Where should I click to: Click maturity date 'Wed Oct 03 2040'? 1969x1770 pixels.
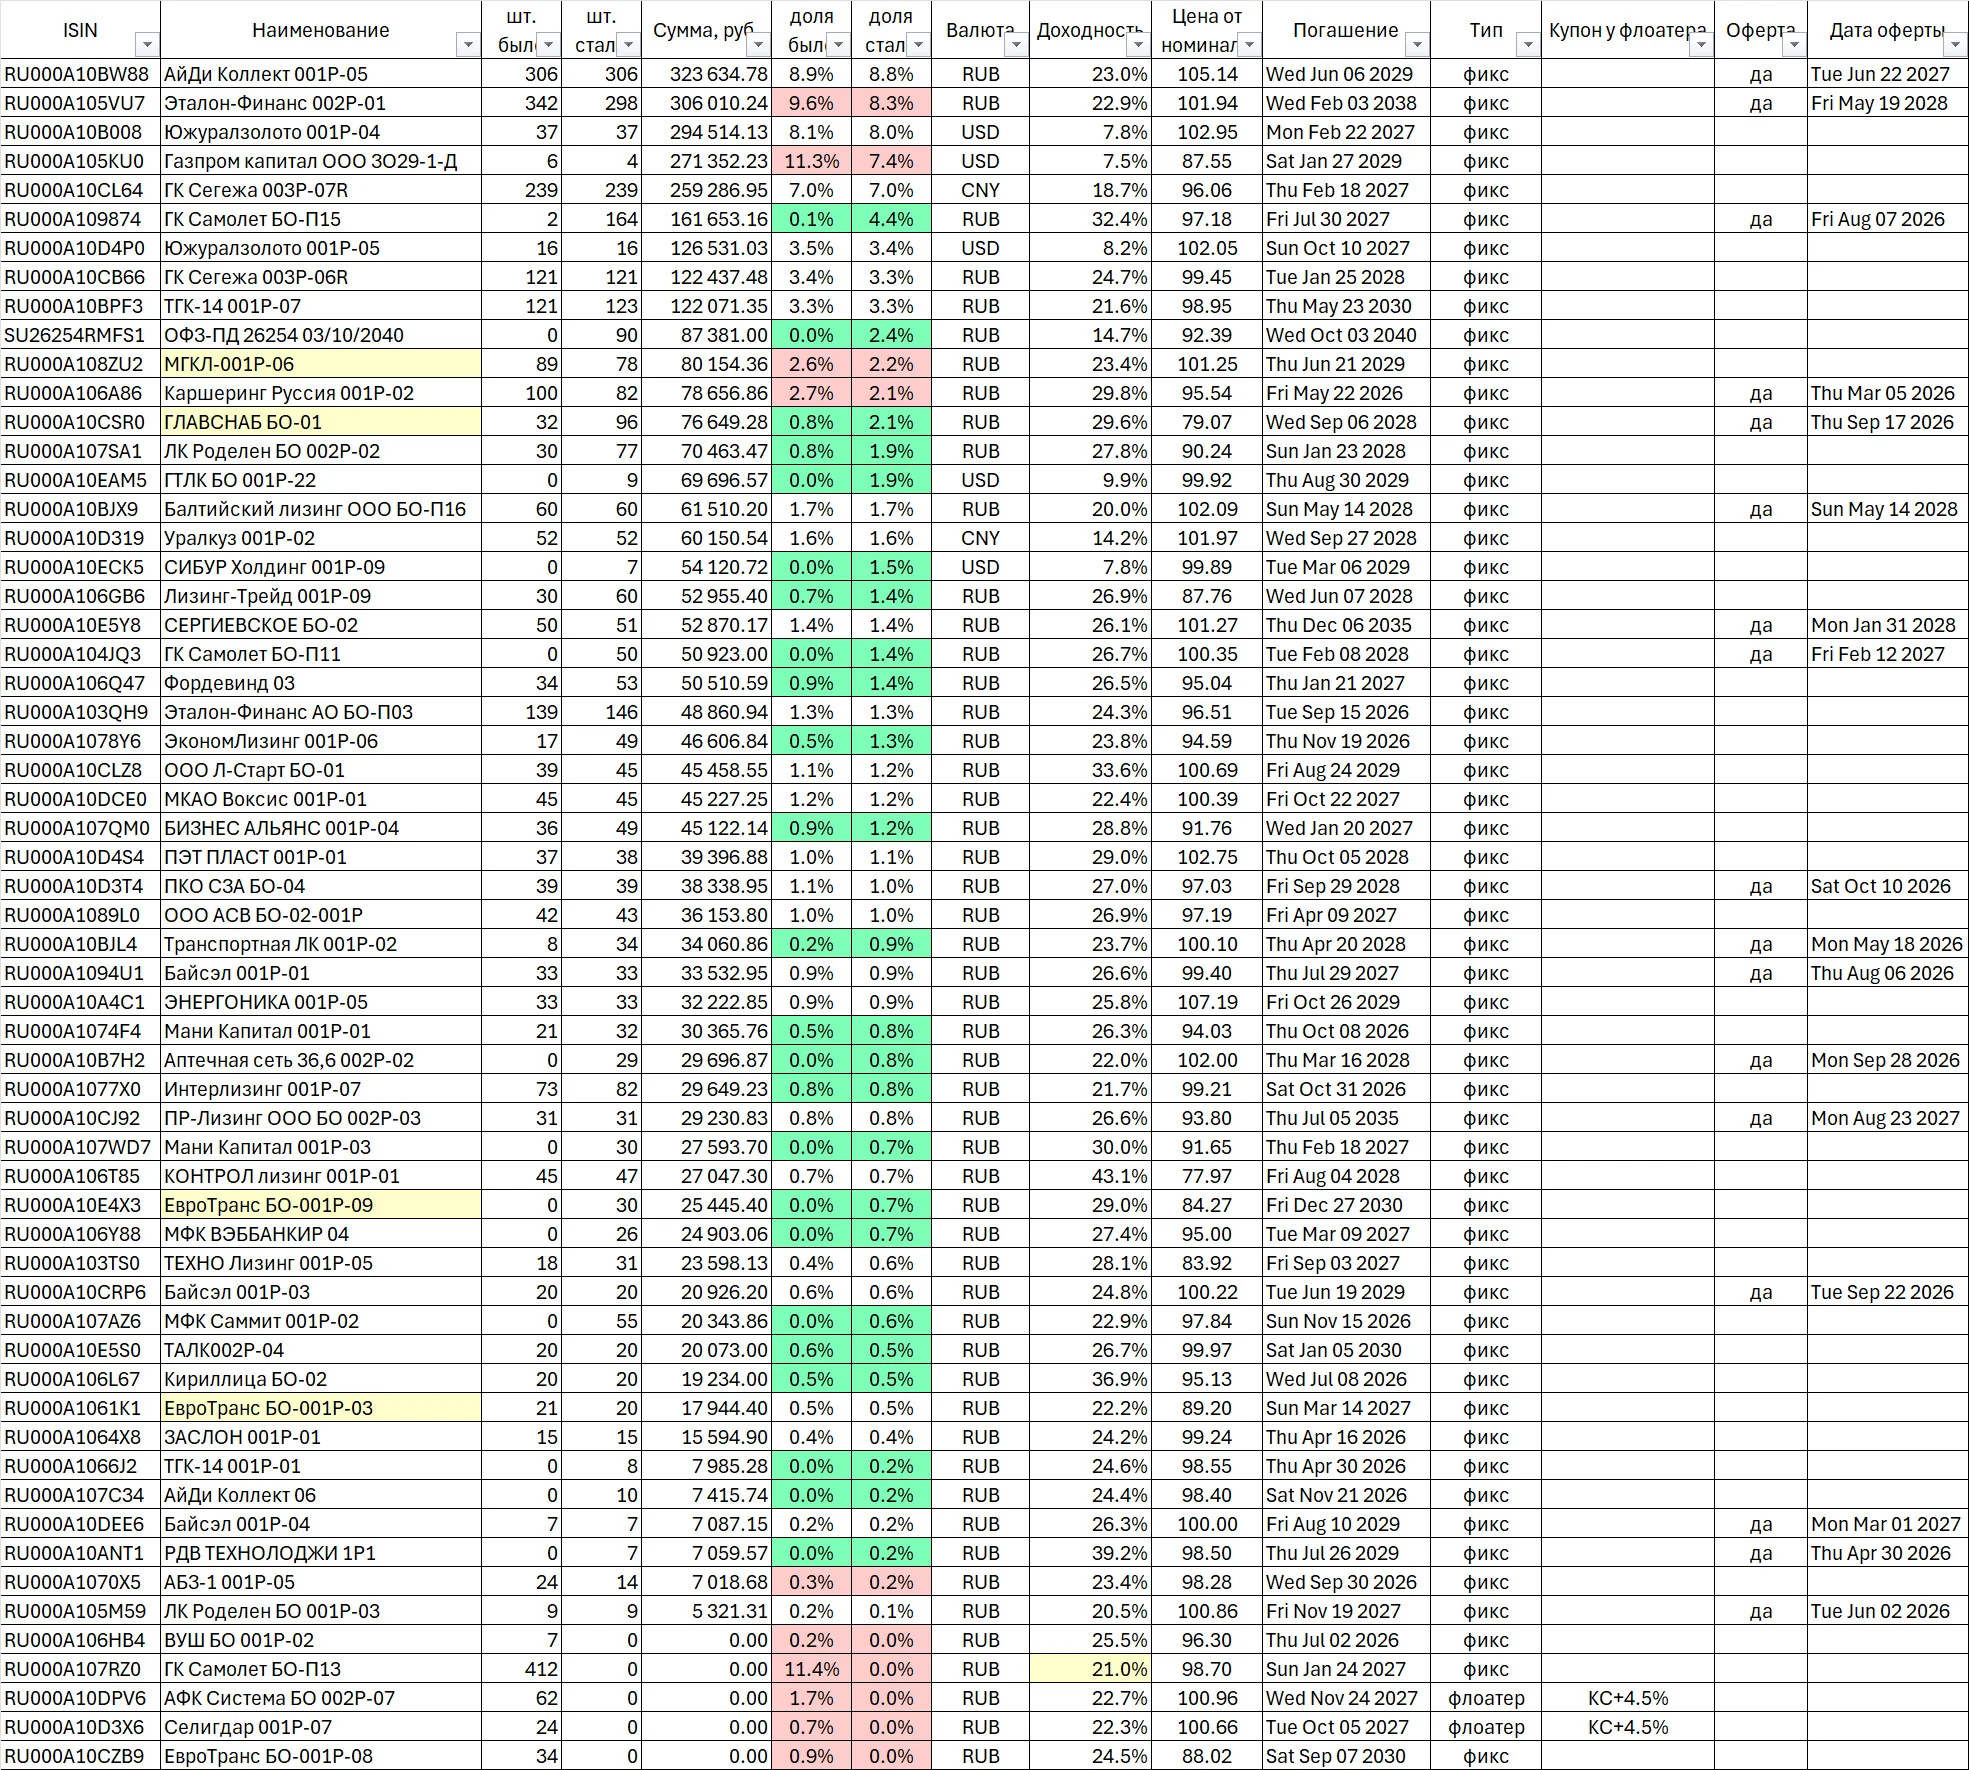click(x=1346, y=335)
